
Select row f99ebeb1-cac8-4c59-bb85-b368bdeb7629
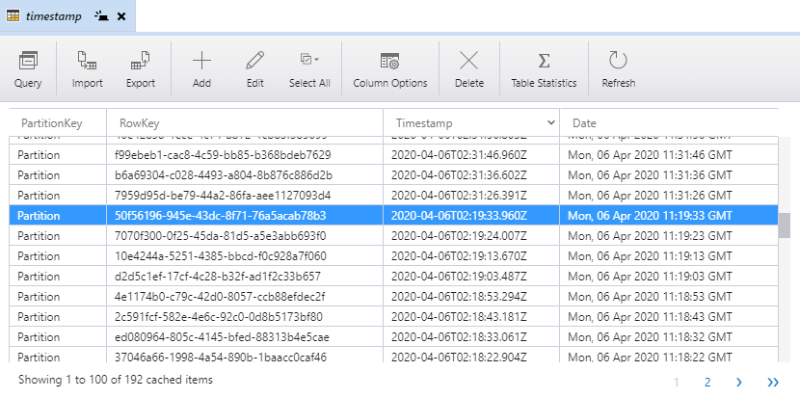394,155
